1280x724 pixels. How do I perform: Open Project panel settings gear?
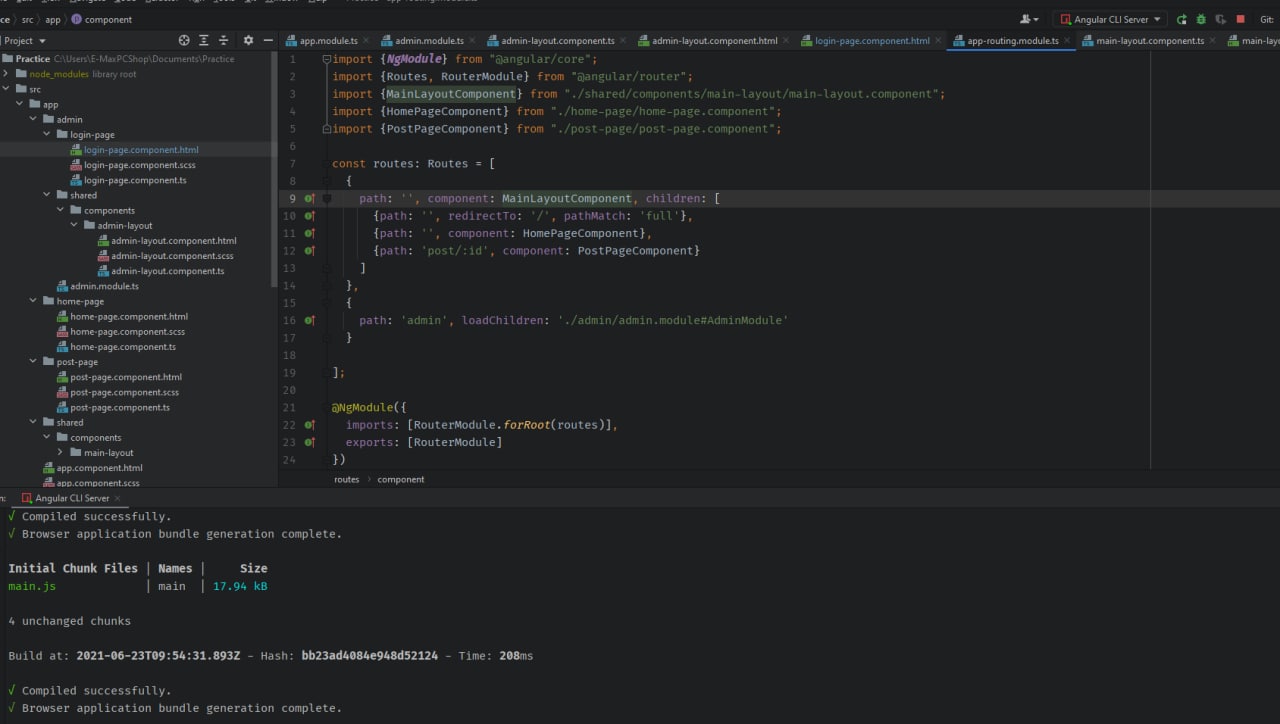[x=248, y=41]
